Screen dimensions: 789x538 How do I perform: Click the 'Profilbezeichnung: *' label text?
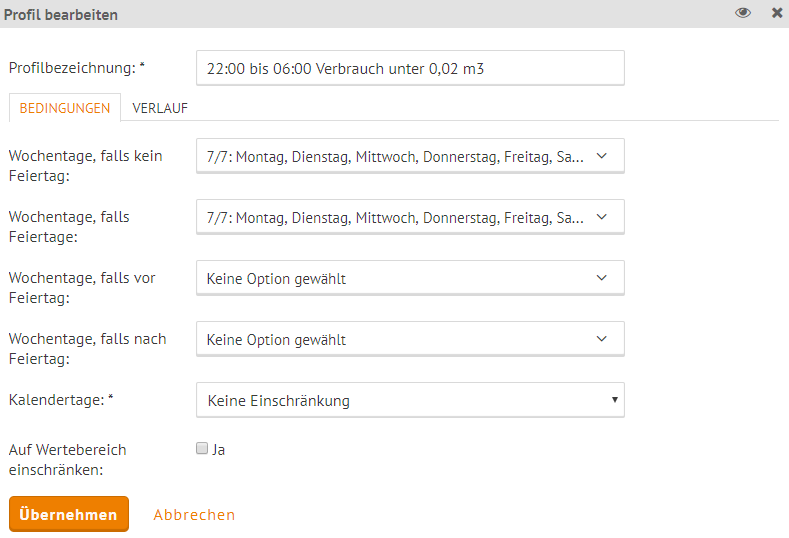pyautogui.click(x=76, y=68)
